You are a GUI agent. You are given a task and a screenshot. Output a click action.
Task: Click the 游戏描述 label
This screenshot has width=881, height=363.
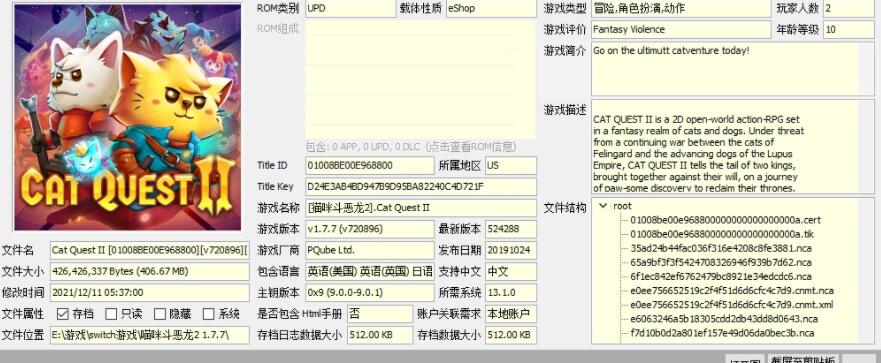pos(565,110)
